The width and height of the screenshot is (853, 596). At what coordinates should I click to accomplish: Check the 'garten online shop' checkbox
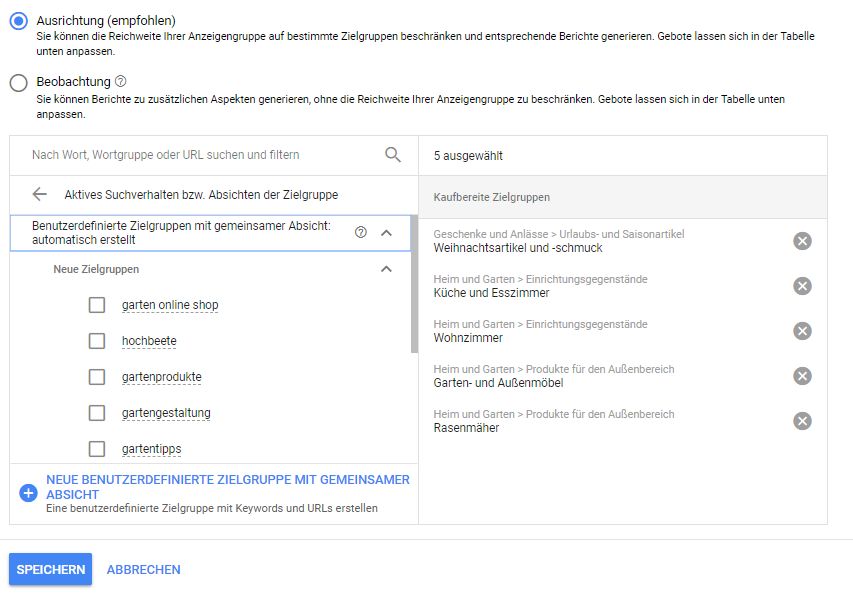[x=97, y=305]
